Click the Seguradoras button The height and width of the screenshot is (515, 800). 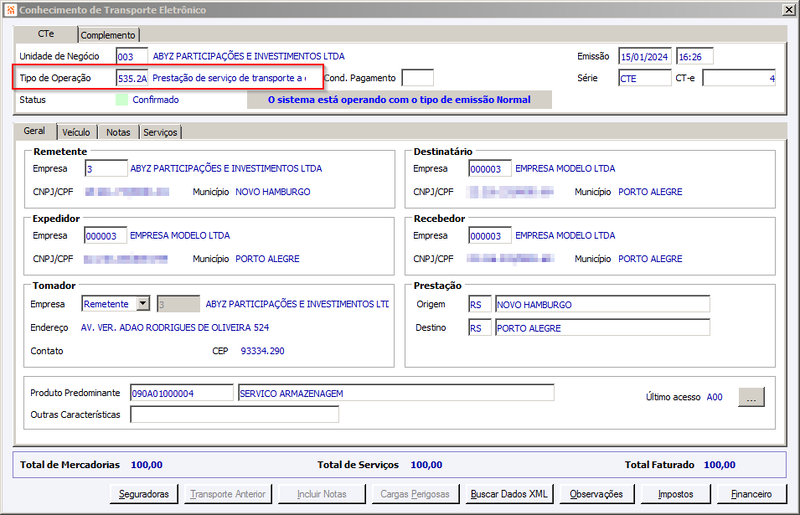coord(144,494)
